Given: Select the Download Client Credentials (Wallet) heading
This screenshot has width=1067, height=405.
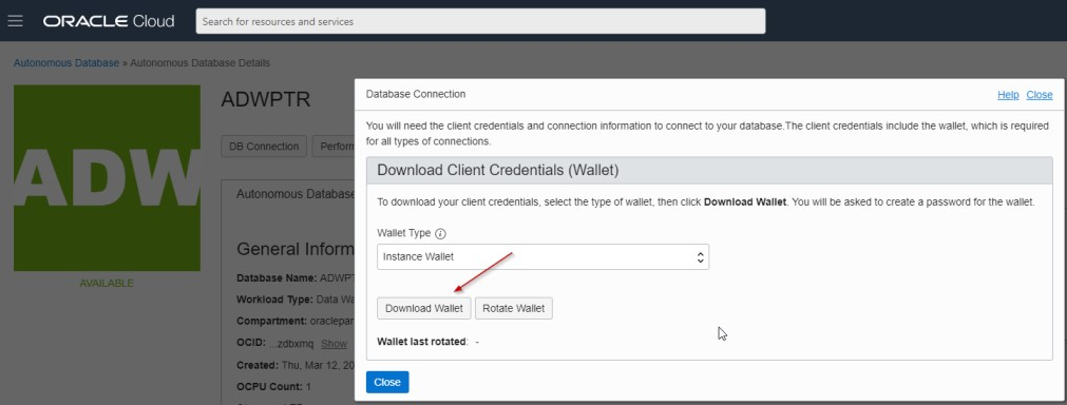Looking at the screenshot, I should [497, 170].
